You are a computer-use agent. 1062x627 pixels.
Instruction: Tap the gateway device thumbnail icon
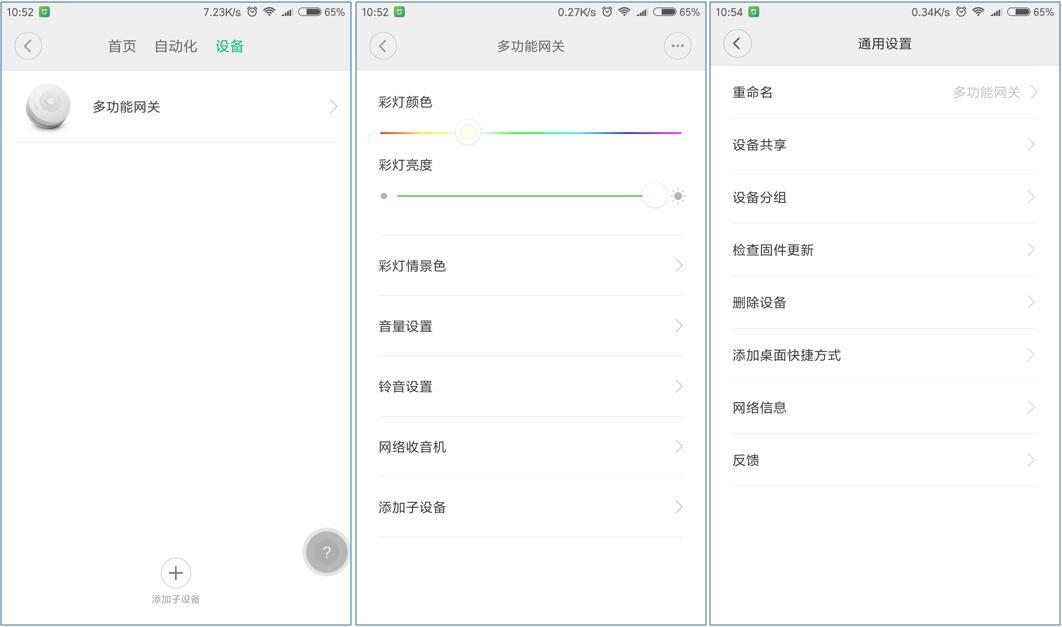tap(48, 106)
